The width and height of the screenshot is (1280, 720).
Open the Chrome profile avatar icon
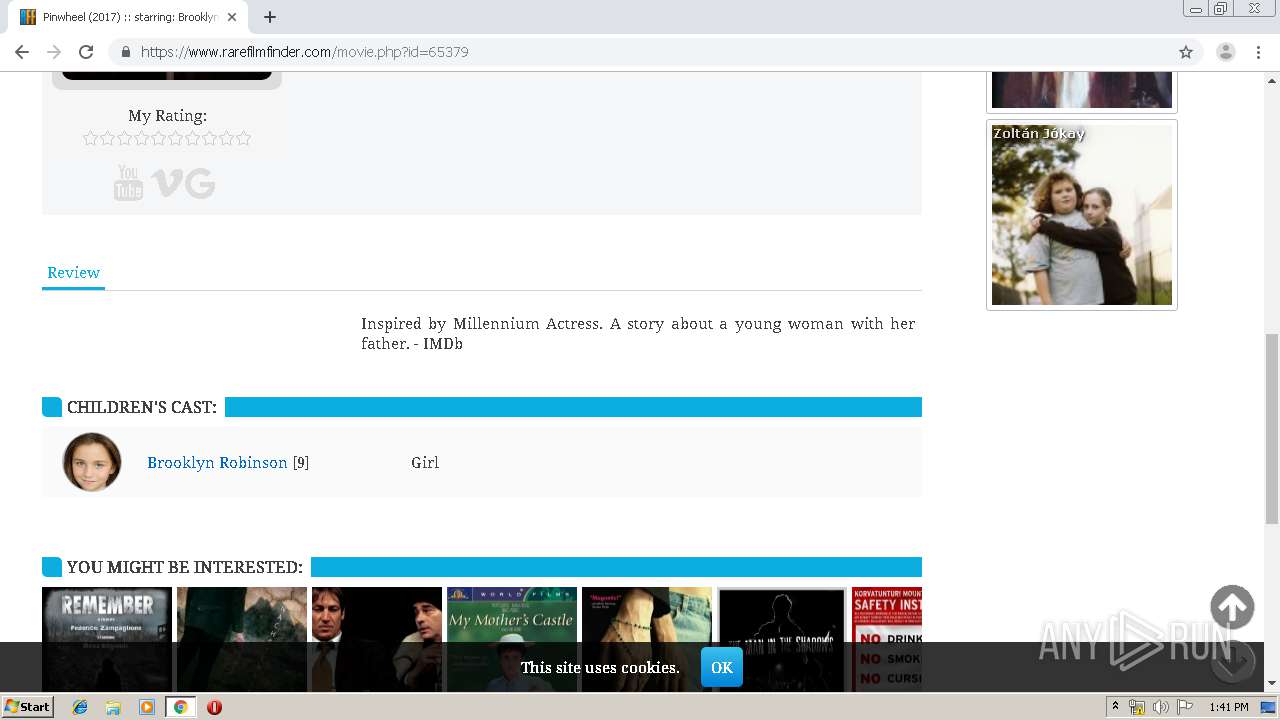[1226, 52]
